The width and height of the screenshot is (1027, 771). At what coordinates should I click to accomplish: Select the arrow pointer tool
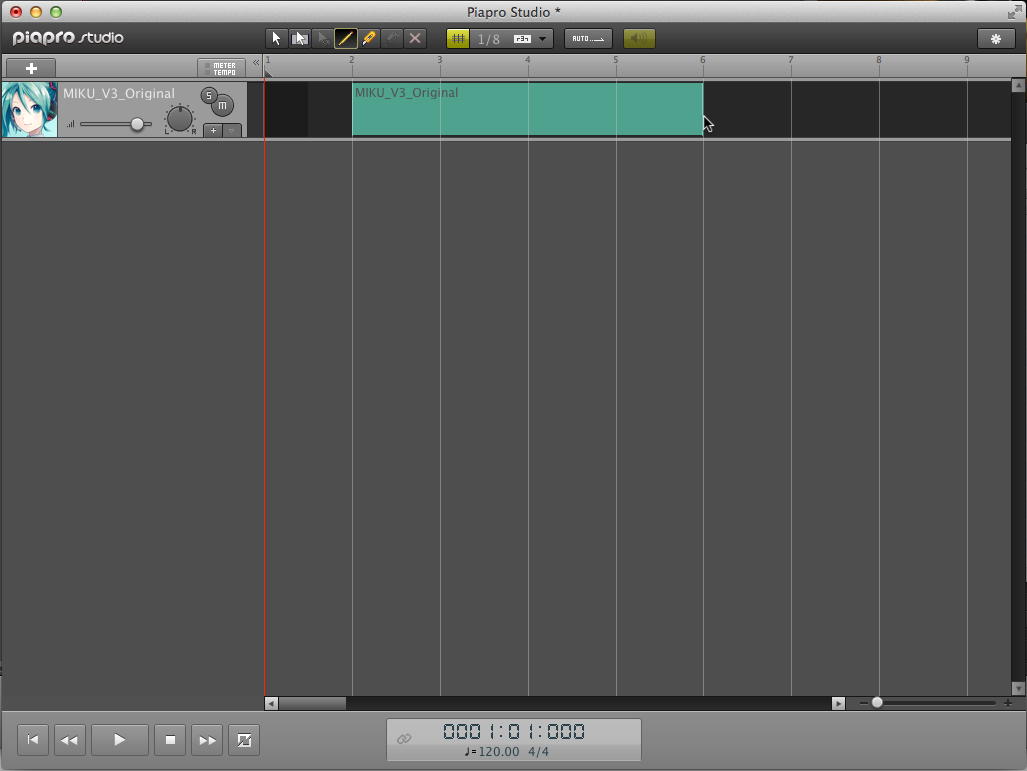pyautogui.click(x=276, y=39)
